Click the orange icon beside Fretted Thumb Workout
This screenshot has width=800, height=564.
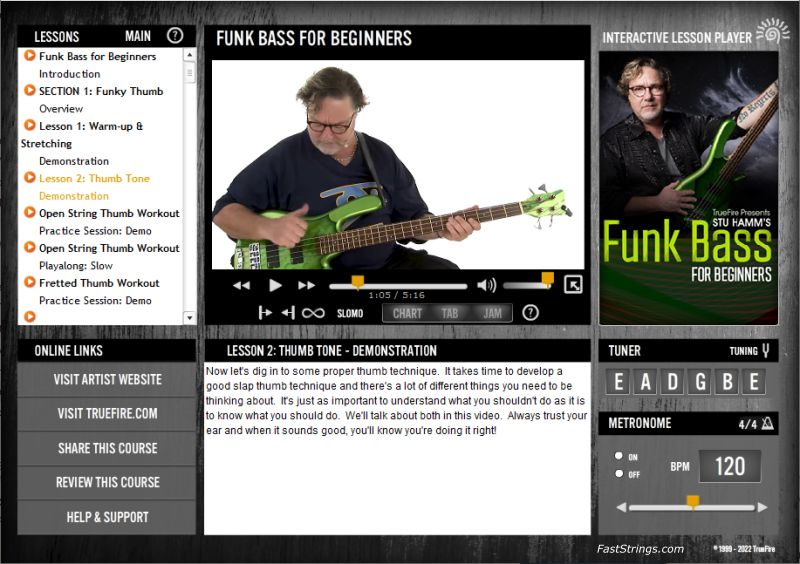(x=30, y=282)
